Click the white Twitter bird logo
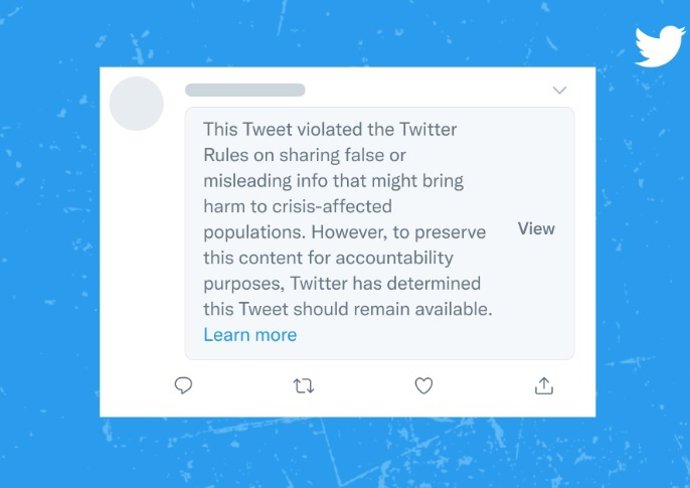This screenshot has height=488, width=690. (x=659, y=47)
